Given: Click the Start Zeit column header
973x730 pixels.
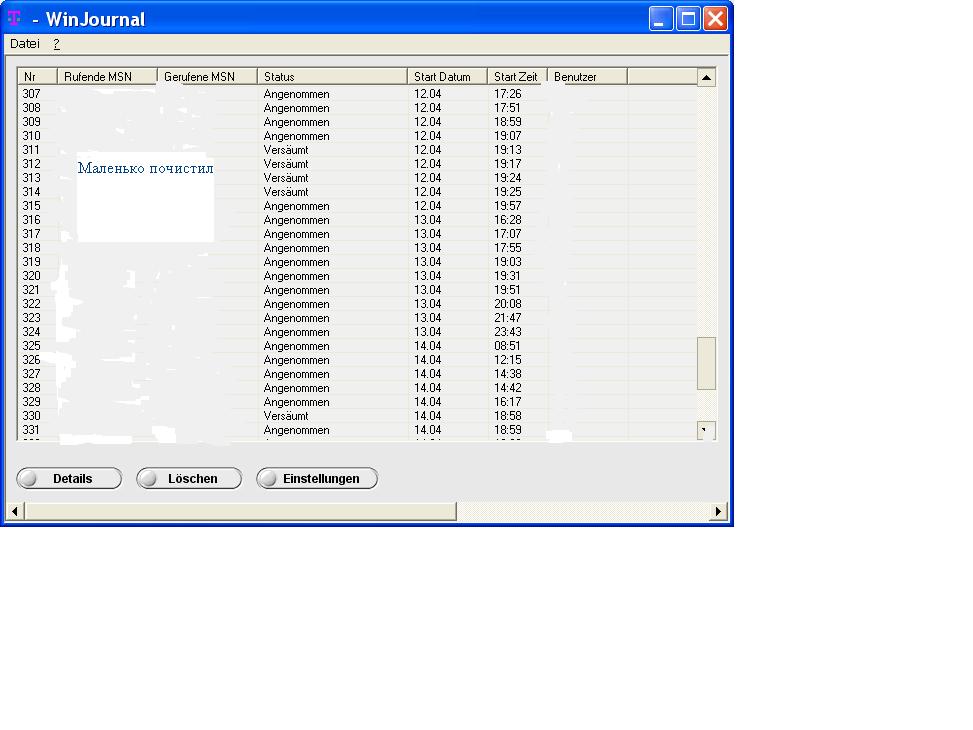Looking at the screenshot, I should (x=517, y=77).
